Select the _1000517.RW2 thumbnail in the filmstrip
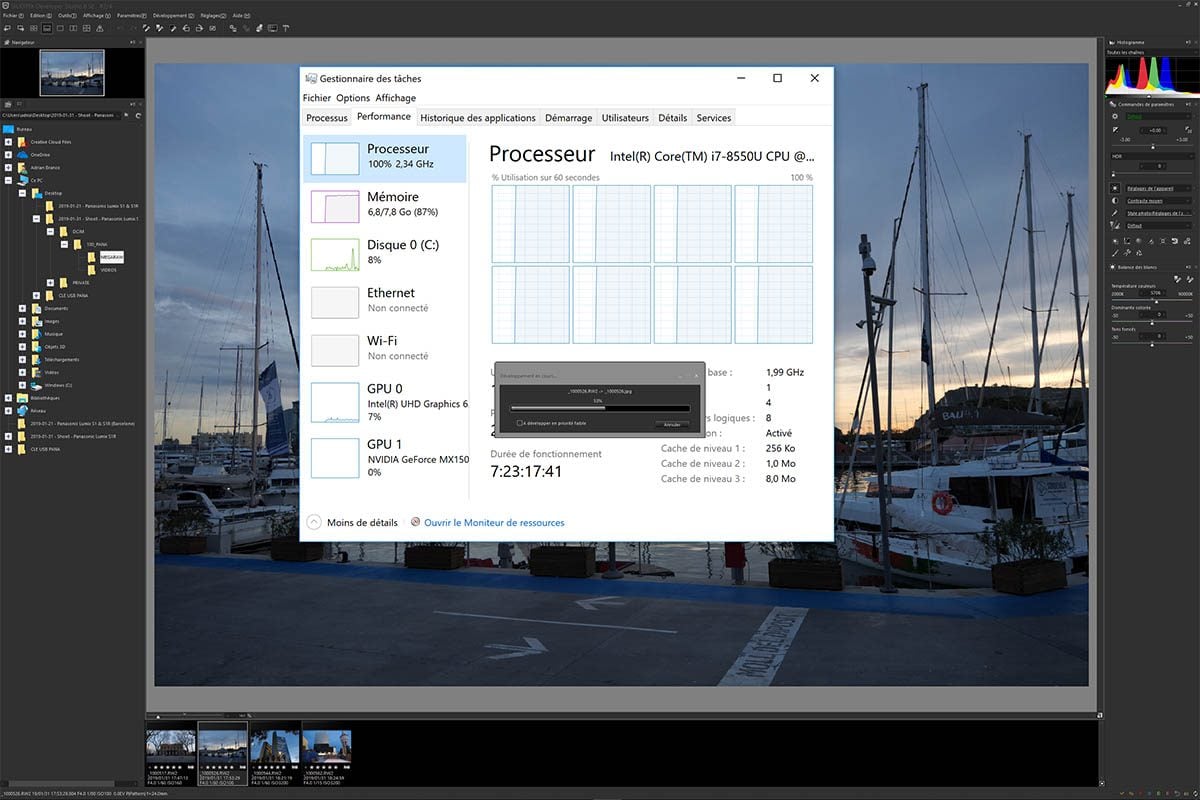This screenshot has width=1200, height=800. coord(171,752)
